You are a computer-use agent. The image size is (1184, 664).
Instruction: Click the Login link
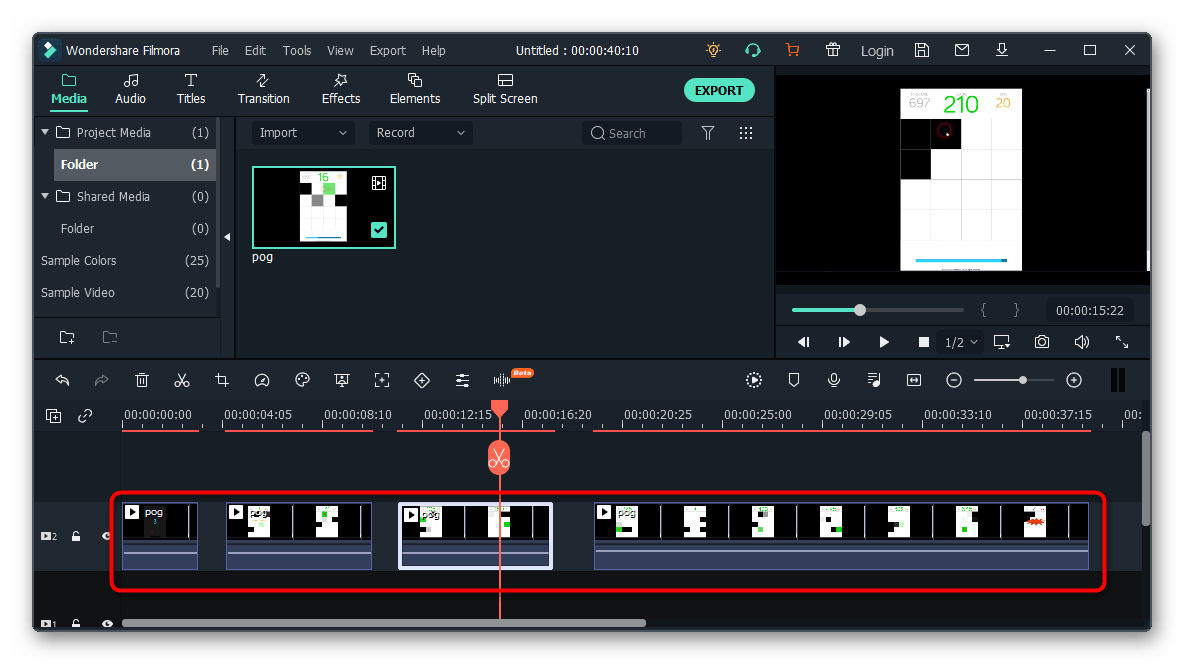point(877,51)
